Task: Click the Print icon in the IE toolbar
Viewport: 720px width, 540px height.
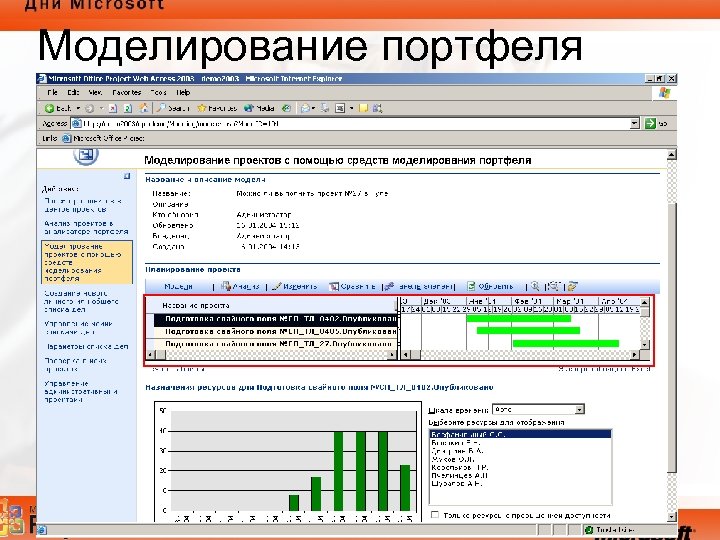Action: coord(325,108)
